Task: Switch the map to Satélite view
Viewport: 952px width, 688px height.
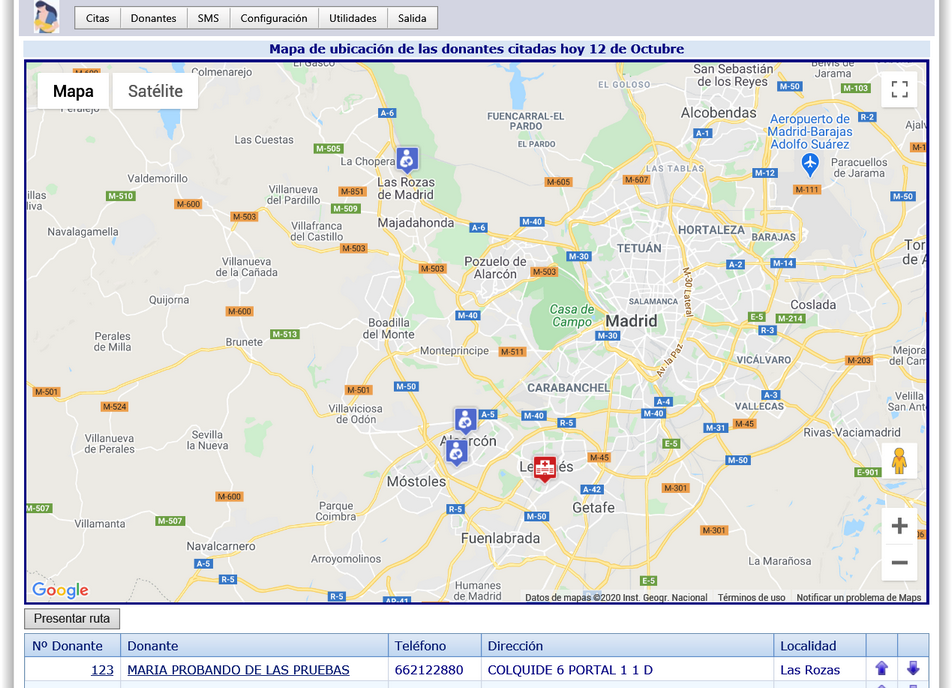Action: 155,91
